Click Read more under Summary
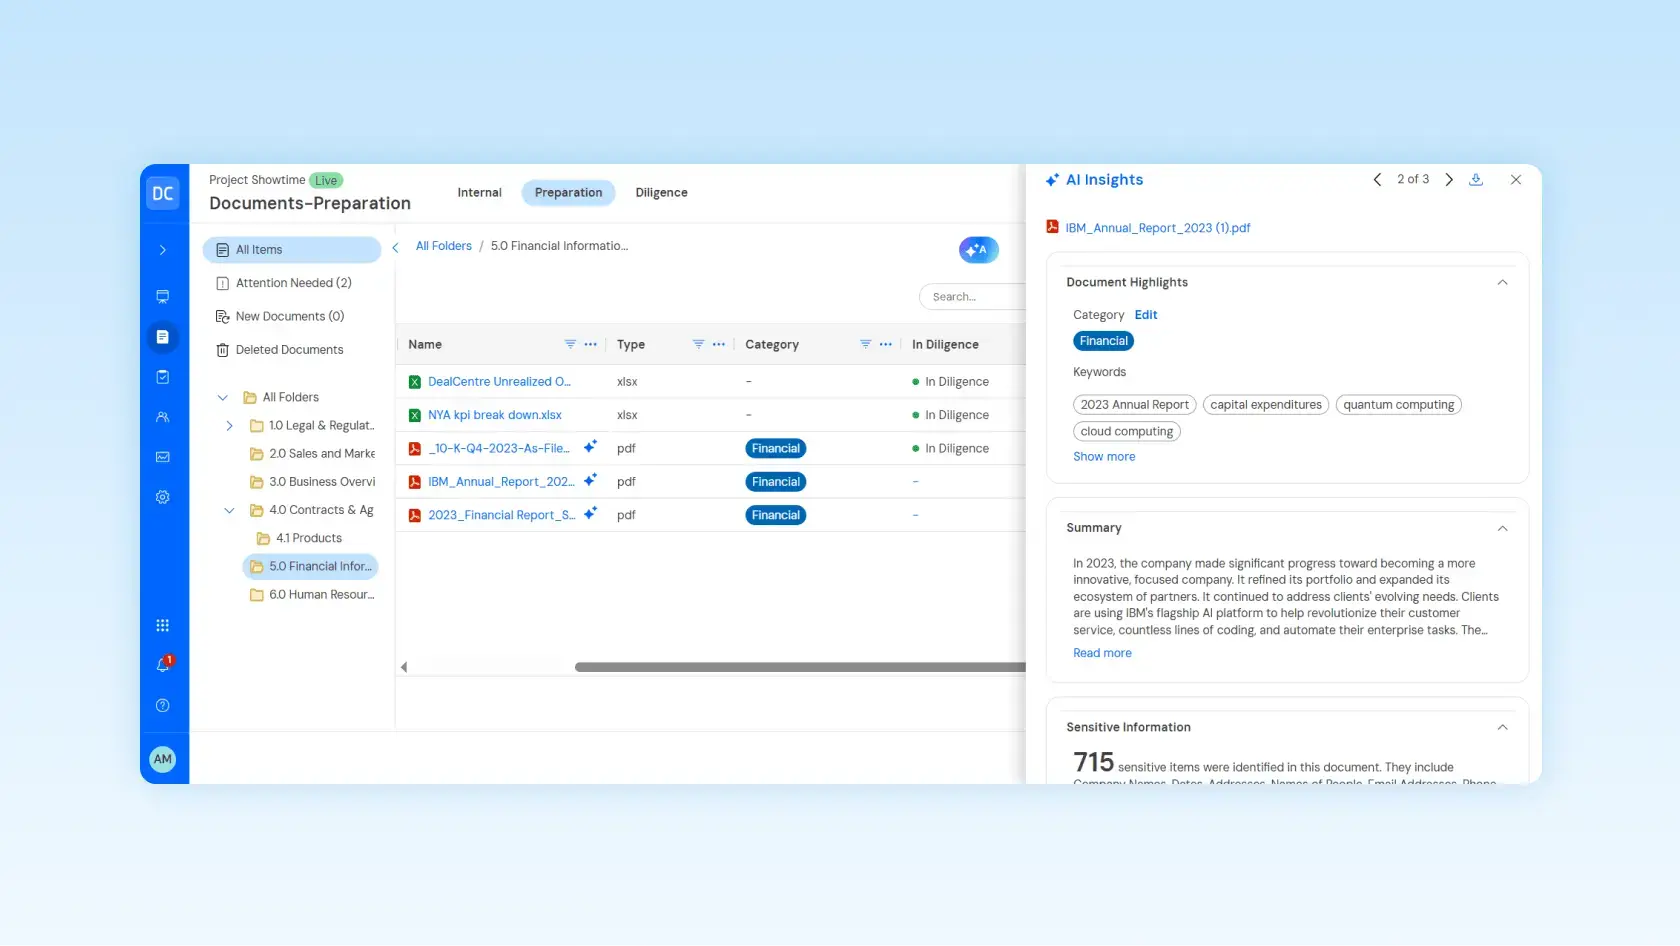1680x946 pixels. coord(1102,653)
